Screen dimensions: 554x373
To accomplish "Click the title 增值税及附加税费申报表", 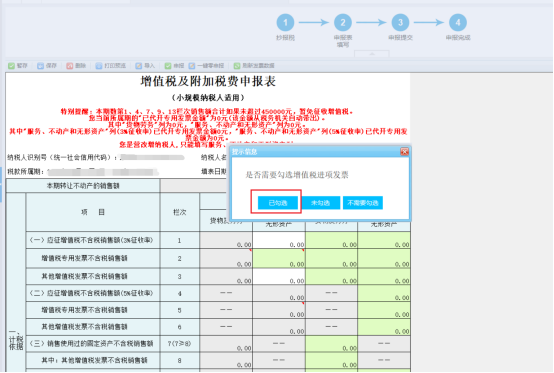I will [208, 82].
